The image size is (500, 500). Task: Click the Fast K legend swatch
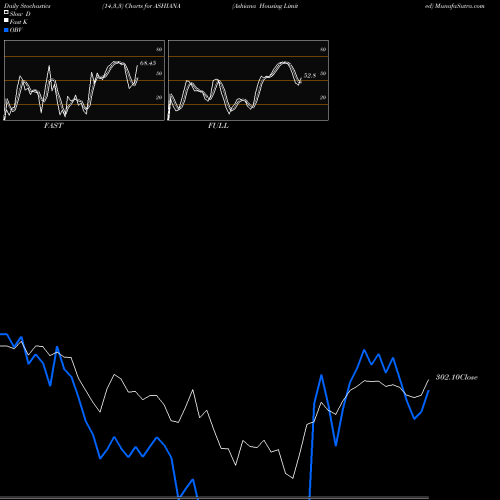pyautogui.click(x=6, y=21)
